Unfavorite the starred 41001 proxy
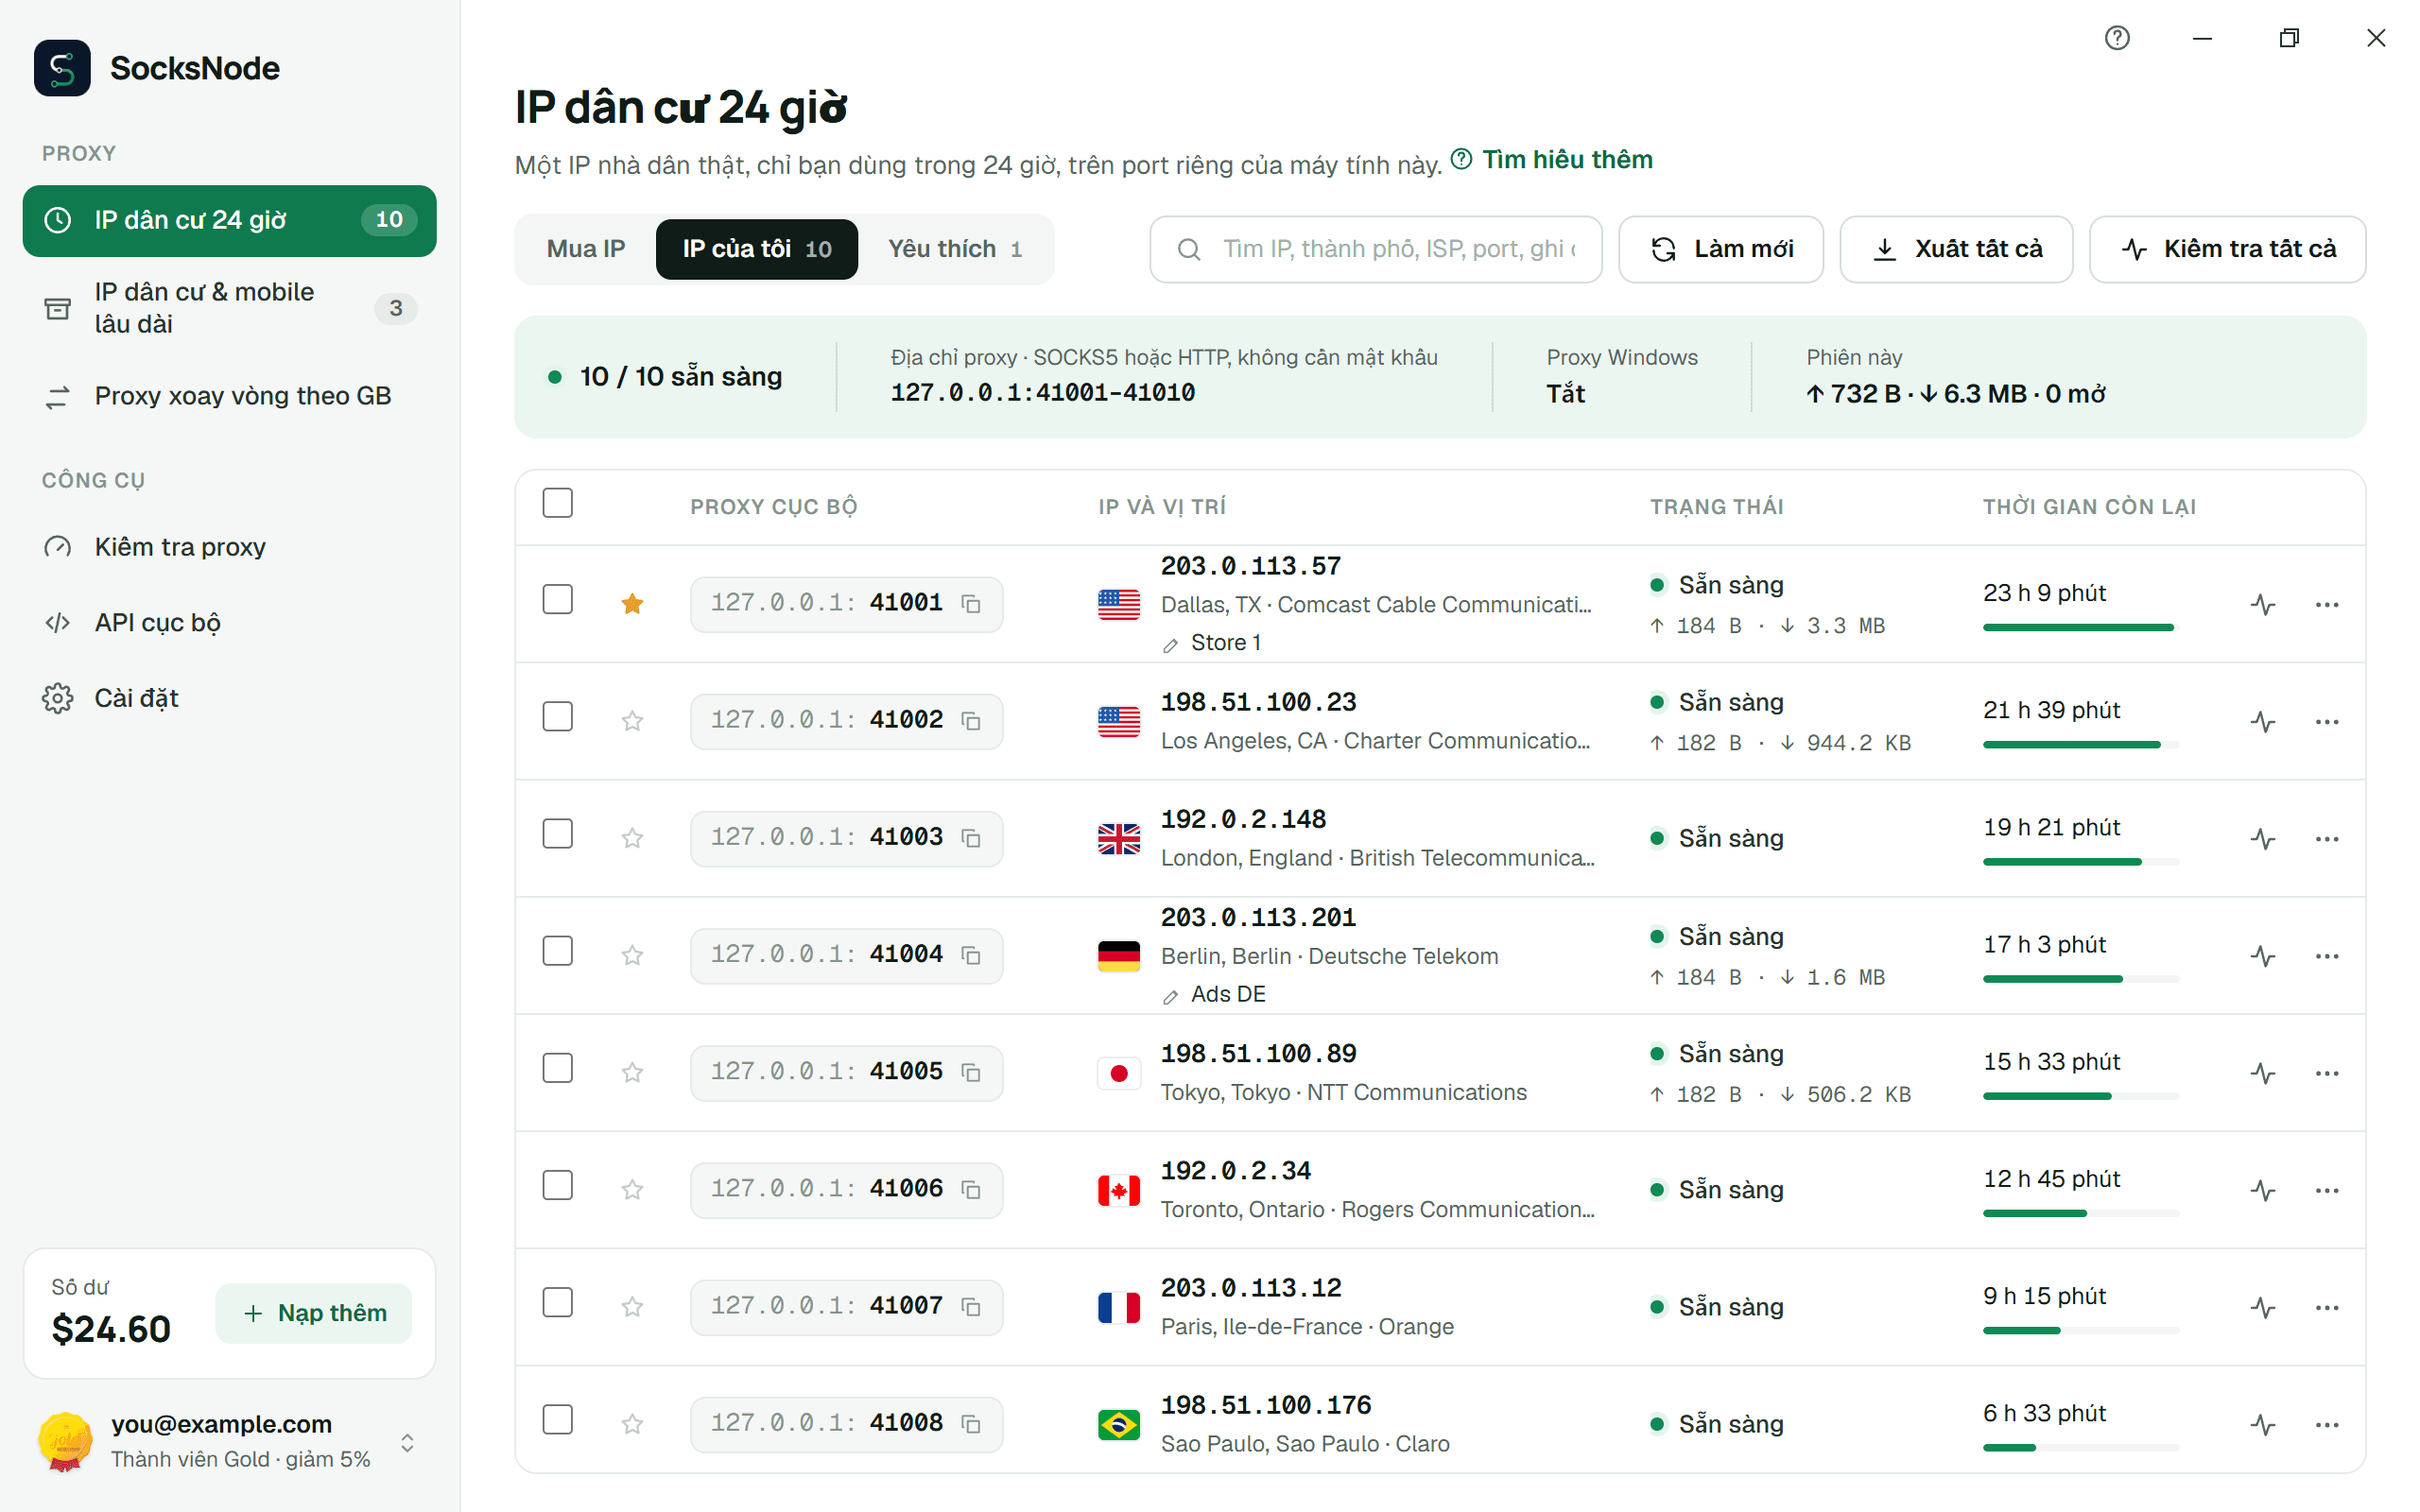Image resolution: width=2420 pixels, height=1512 pixels. [x=632, y=604]
